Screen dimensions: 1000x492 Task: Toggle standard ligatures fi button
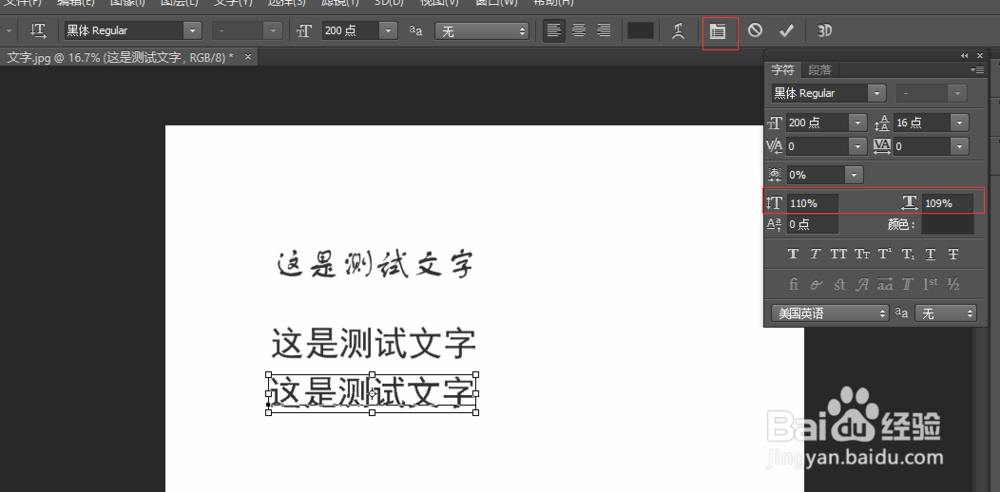(793, 285)
